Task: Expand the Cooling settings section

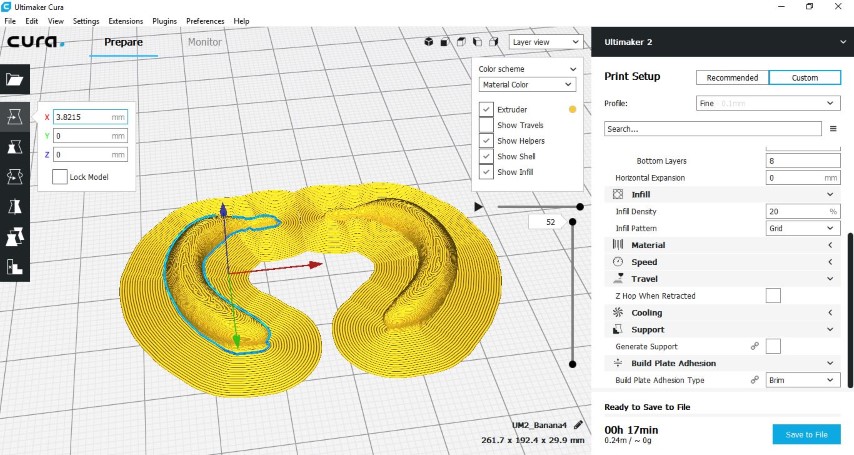Action: point(722,312)
